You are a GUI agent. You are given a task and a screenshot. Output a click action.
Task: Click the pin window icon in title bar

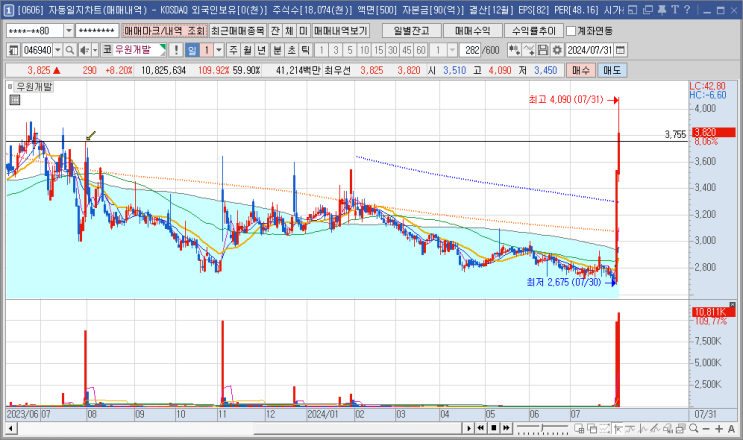662,9
